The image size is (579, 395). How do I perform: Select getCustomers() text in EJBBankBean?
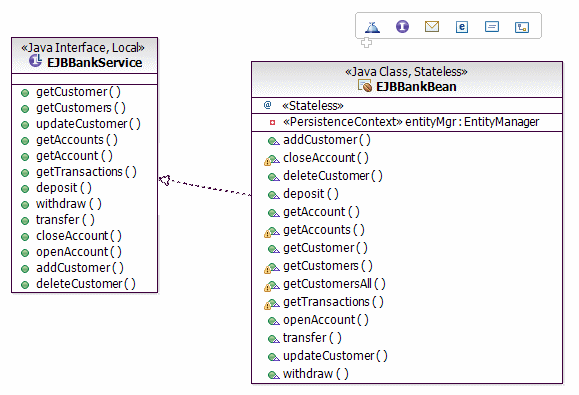328,266
